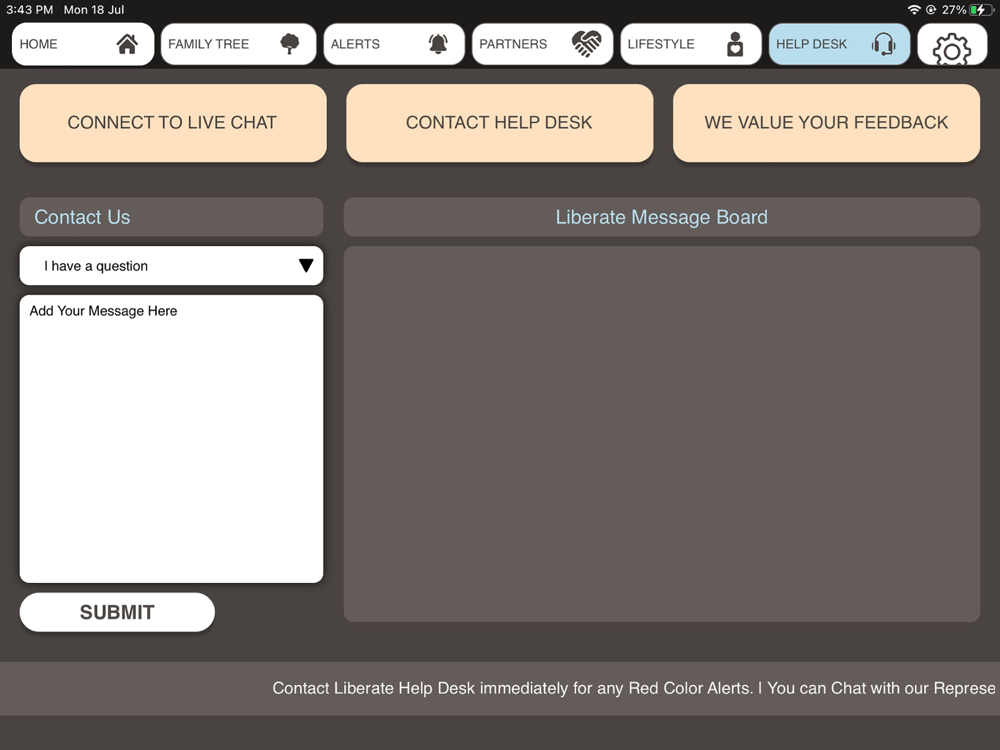This screenshot has width=1000, height=750.
Task: Click the Liberate Message Board content area
Action: 661,434
